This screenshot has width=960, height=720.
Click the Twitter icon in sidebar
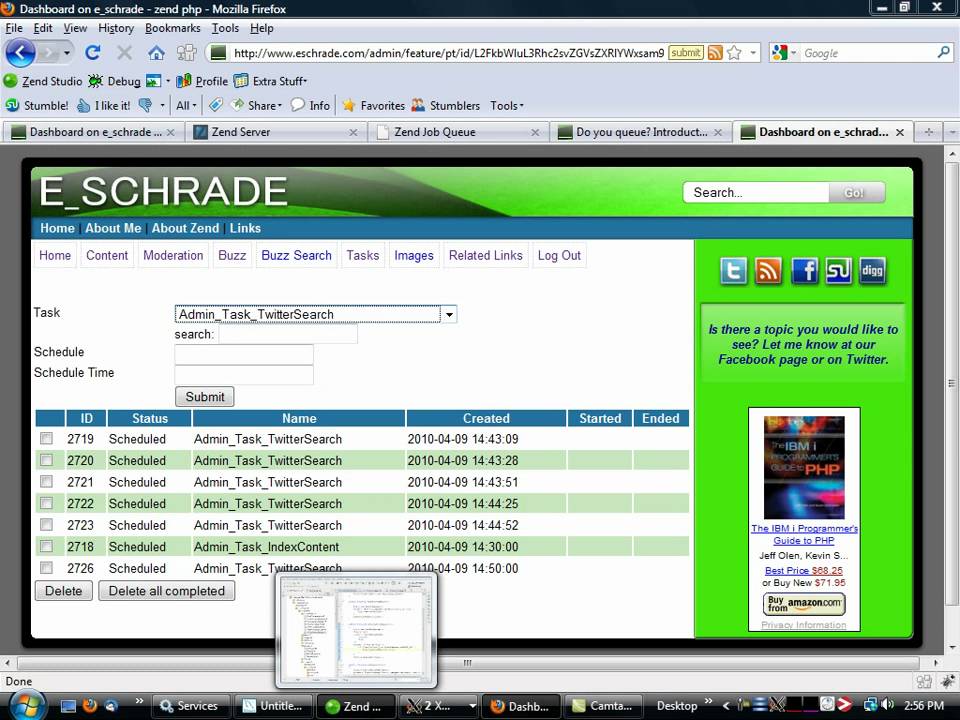point(733,271)
